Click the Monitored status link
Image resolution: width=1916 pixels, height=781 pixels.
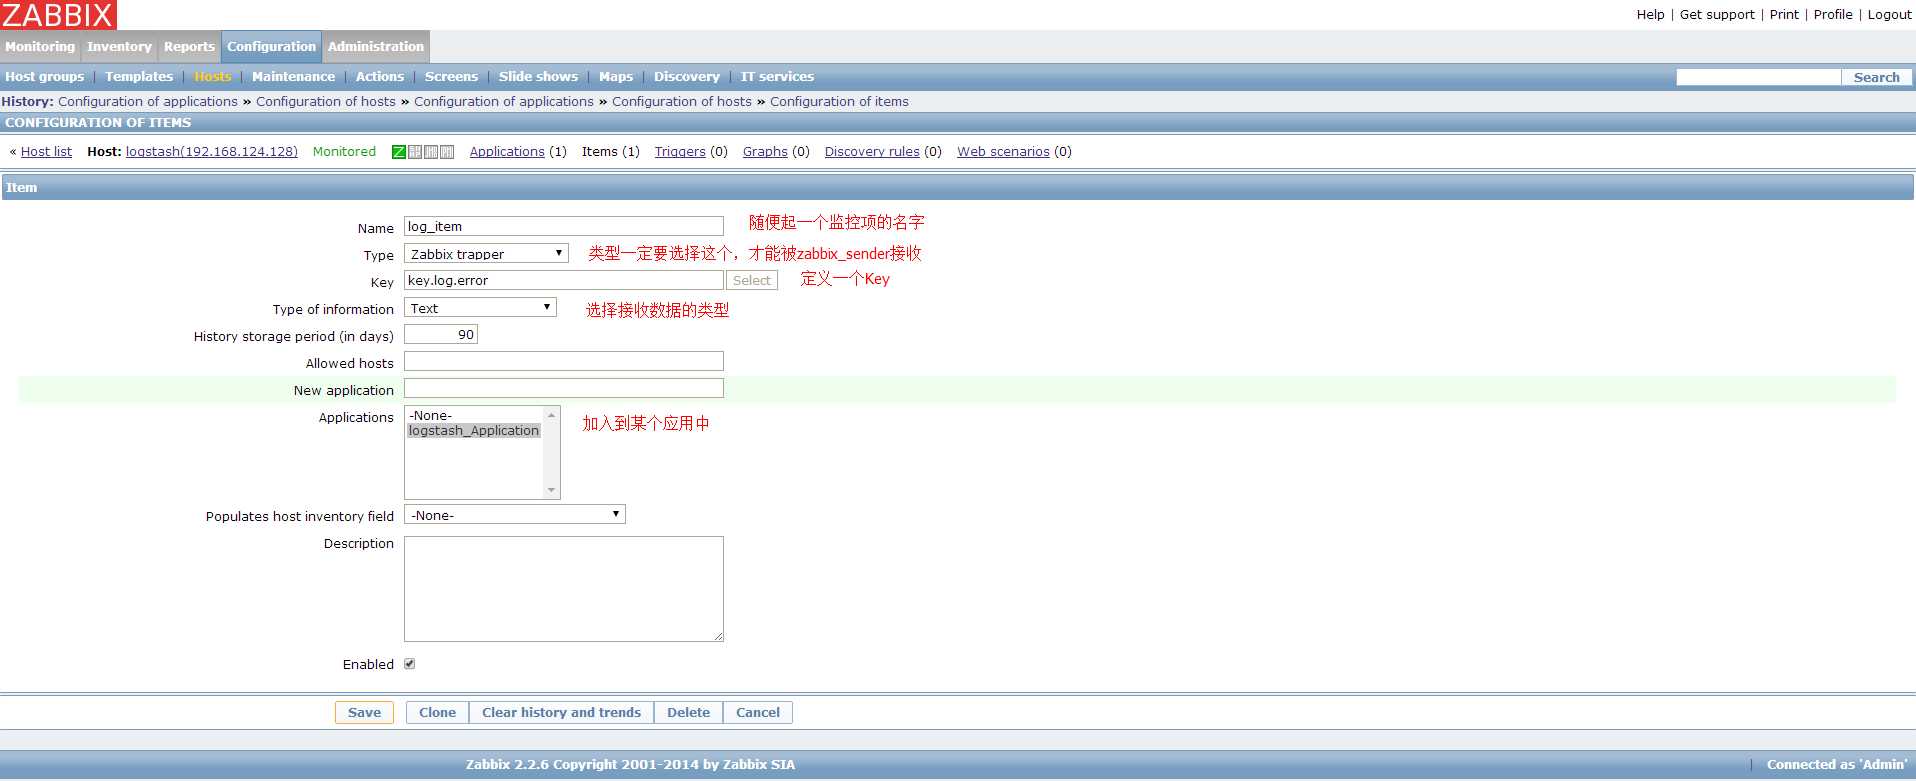tap(344, 152)
